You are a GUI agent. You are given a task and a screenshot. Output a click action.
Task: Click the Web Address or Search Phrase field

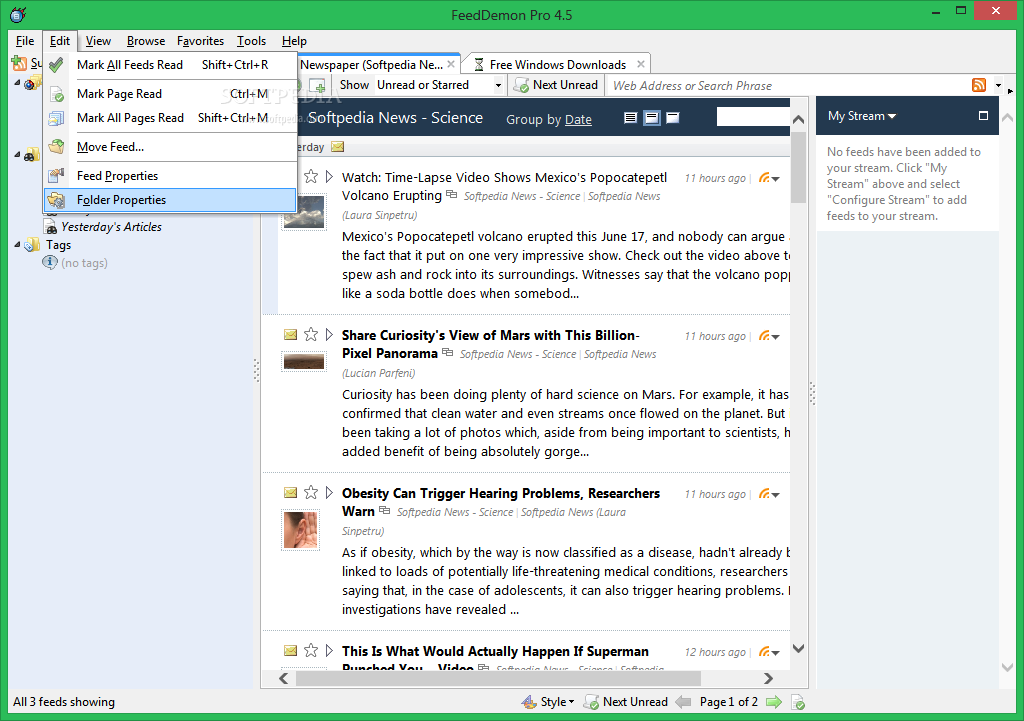[787, 86]
